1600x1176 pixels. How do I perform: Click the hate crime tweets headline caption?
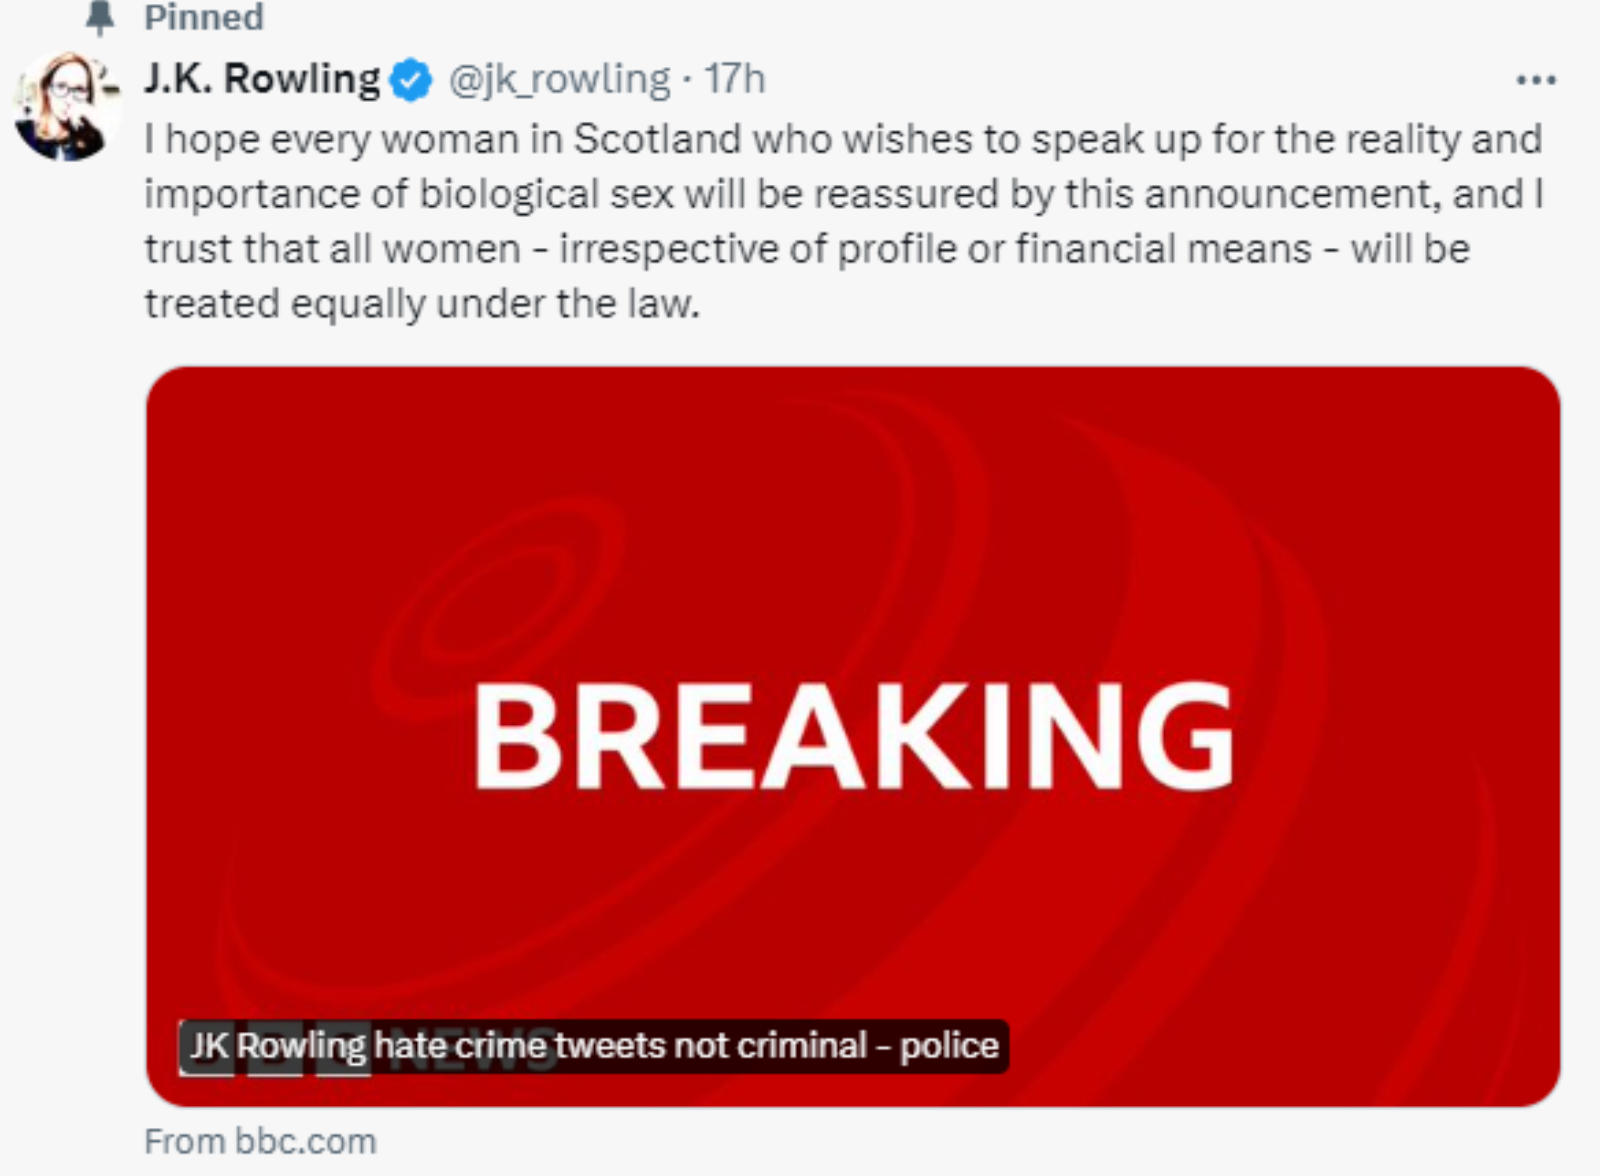(593, 1046)
